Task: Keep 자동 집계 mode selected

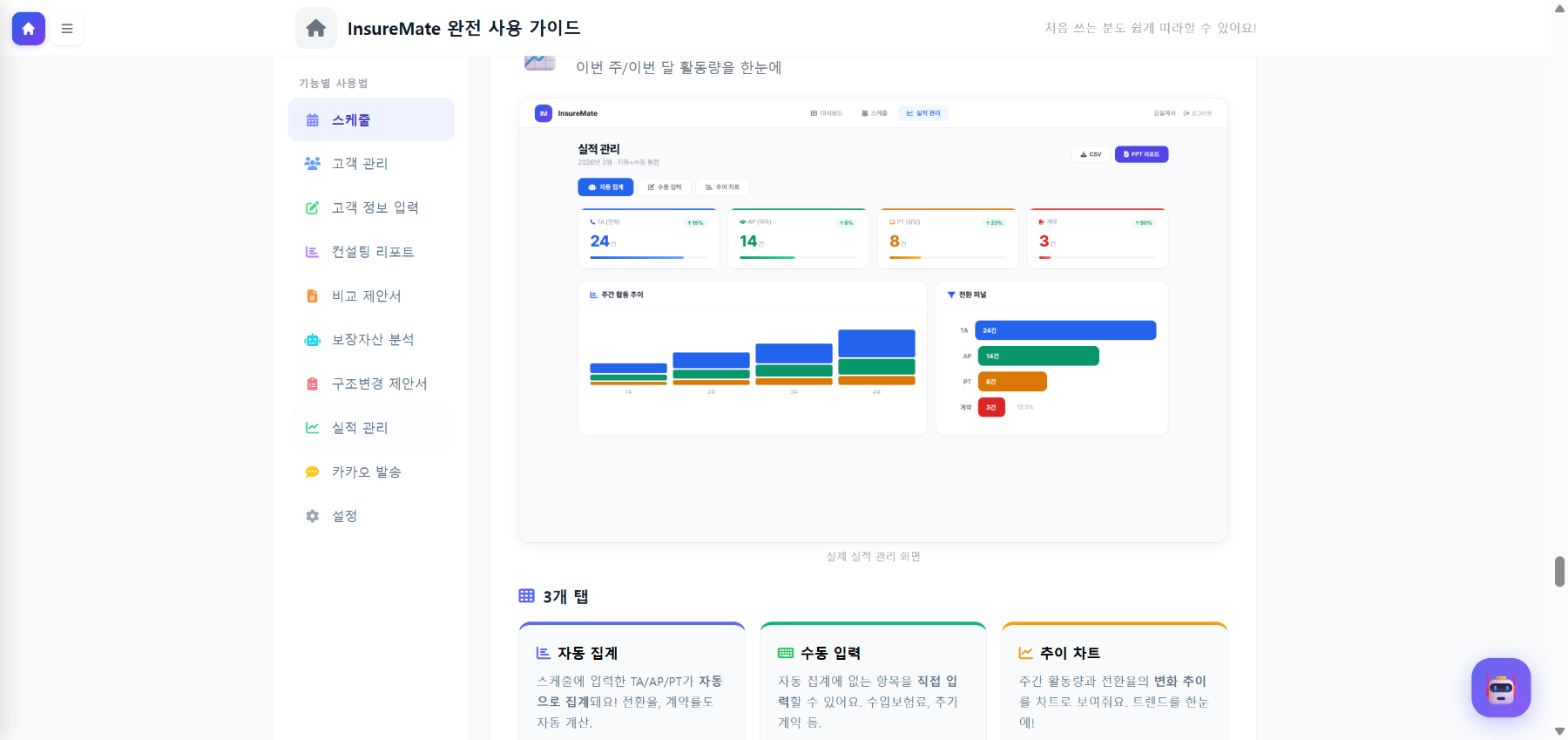Action: point(604,186)
